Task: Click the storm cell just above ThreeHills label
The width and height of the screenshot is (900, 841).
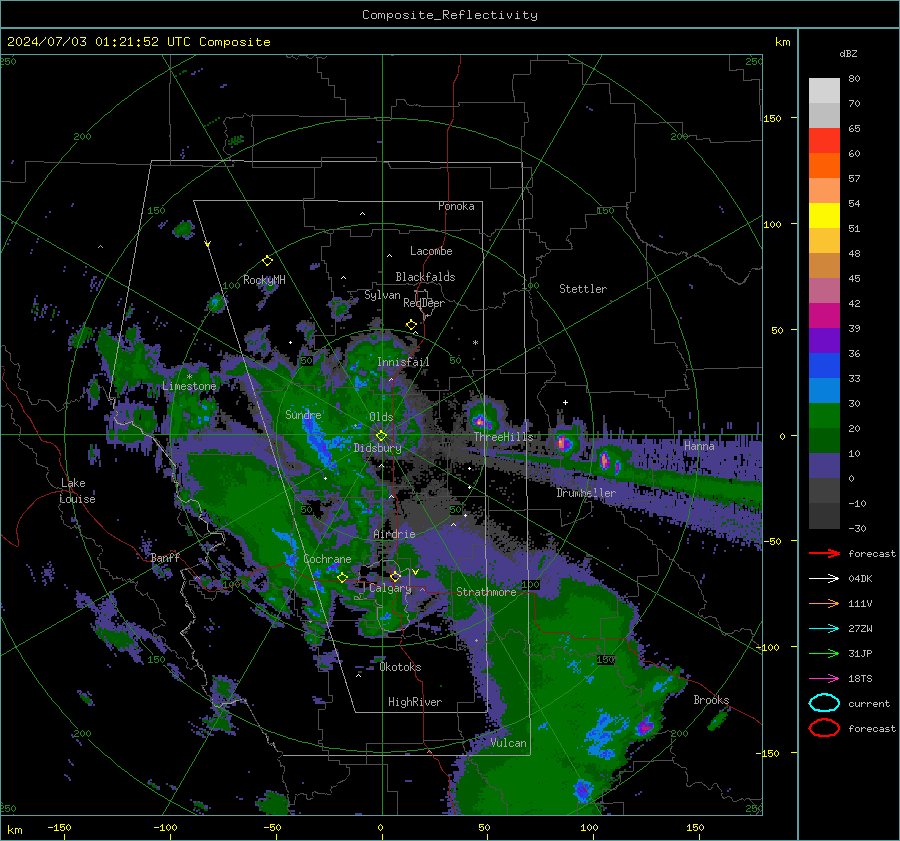Action: pyautogui.click(x=482, y=420)
